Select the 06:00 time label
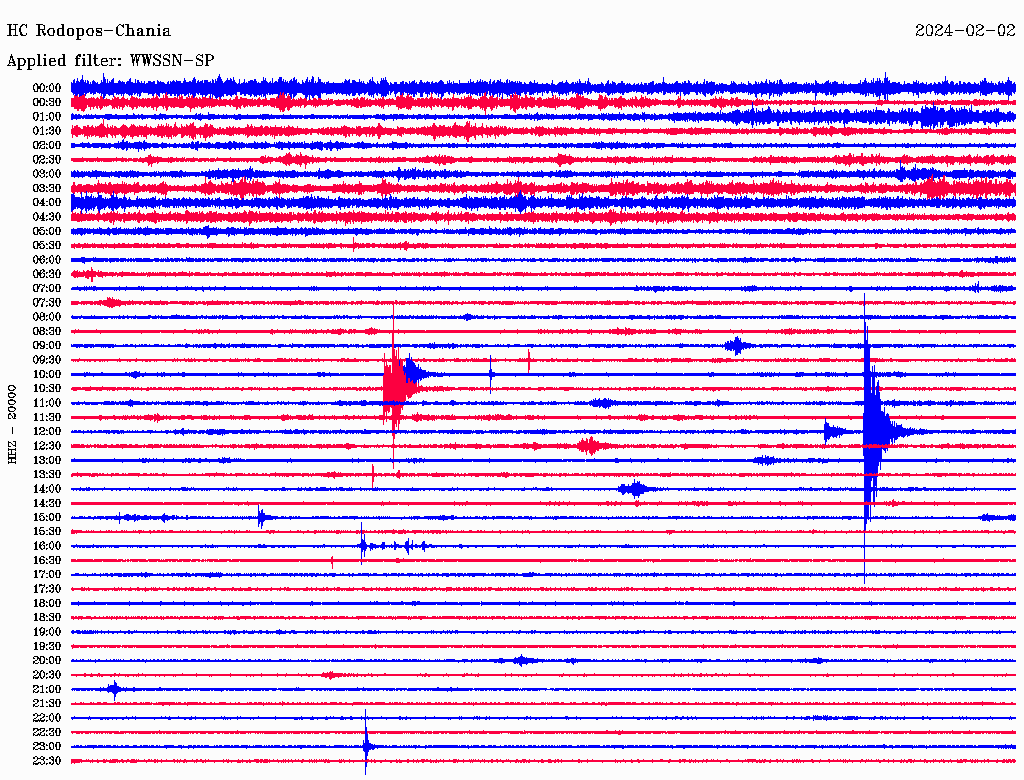Image resolution: width=1024 pixels, height=780 pixels. tap(47, 259)
